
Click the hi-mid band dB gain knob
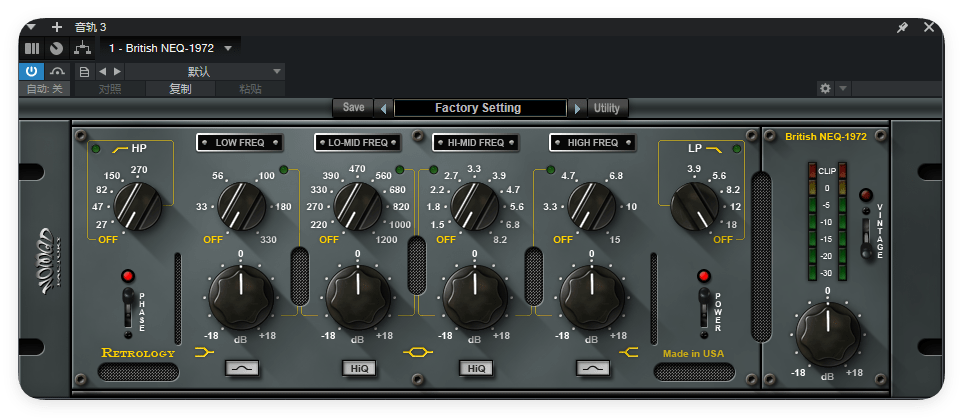click(475, 298)
